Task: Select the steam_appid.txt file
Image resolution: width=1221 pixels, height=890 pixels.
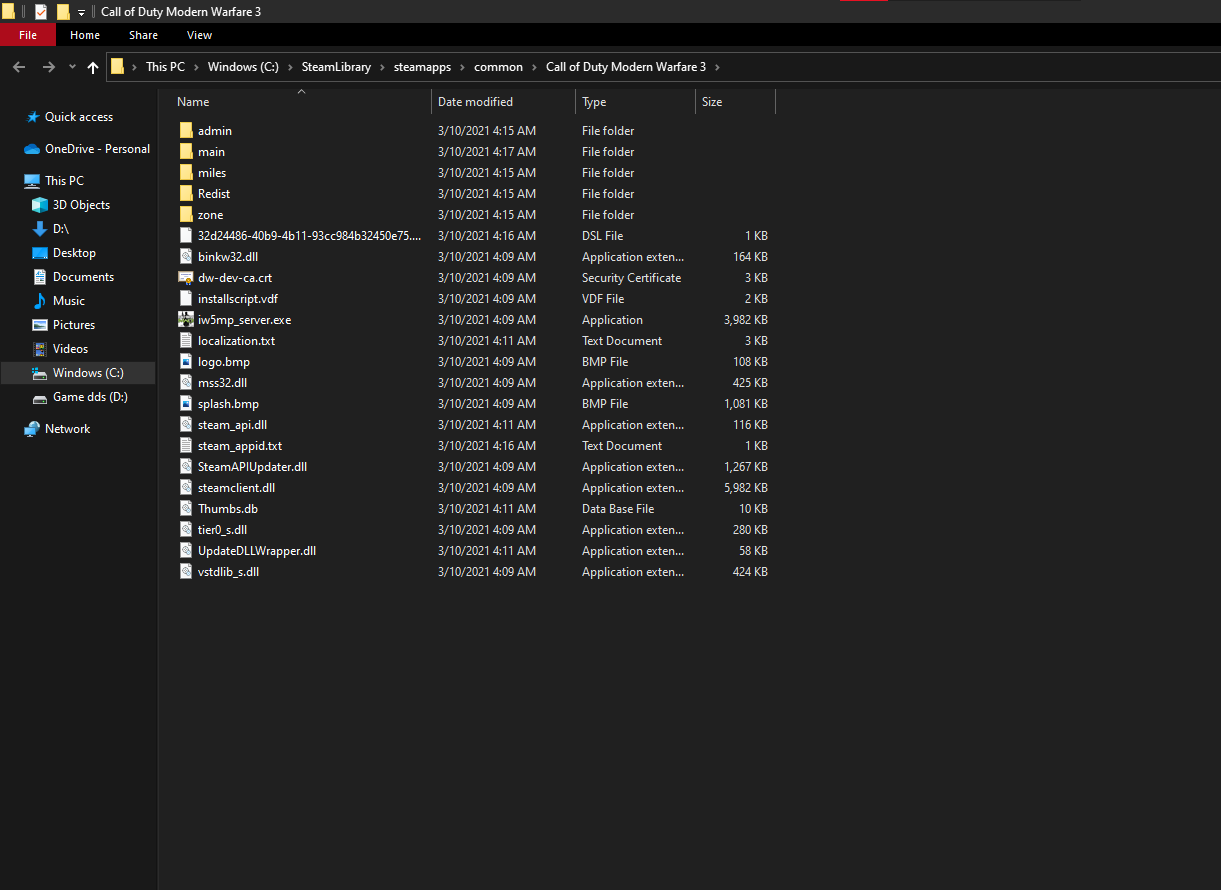Action: (x=240, y=446)
